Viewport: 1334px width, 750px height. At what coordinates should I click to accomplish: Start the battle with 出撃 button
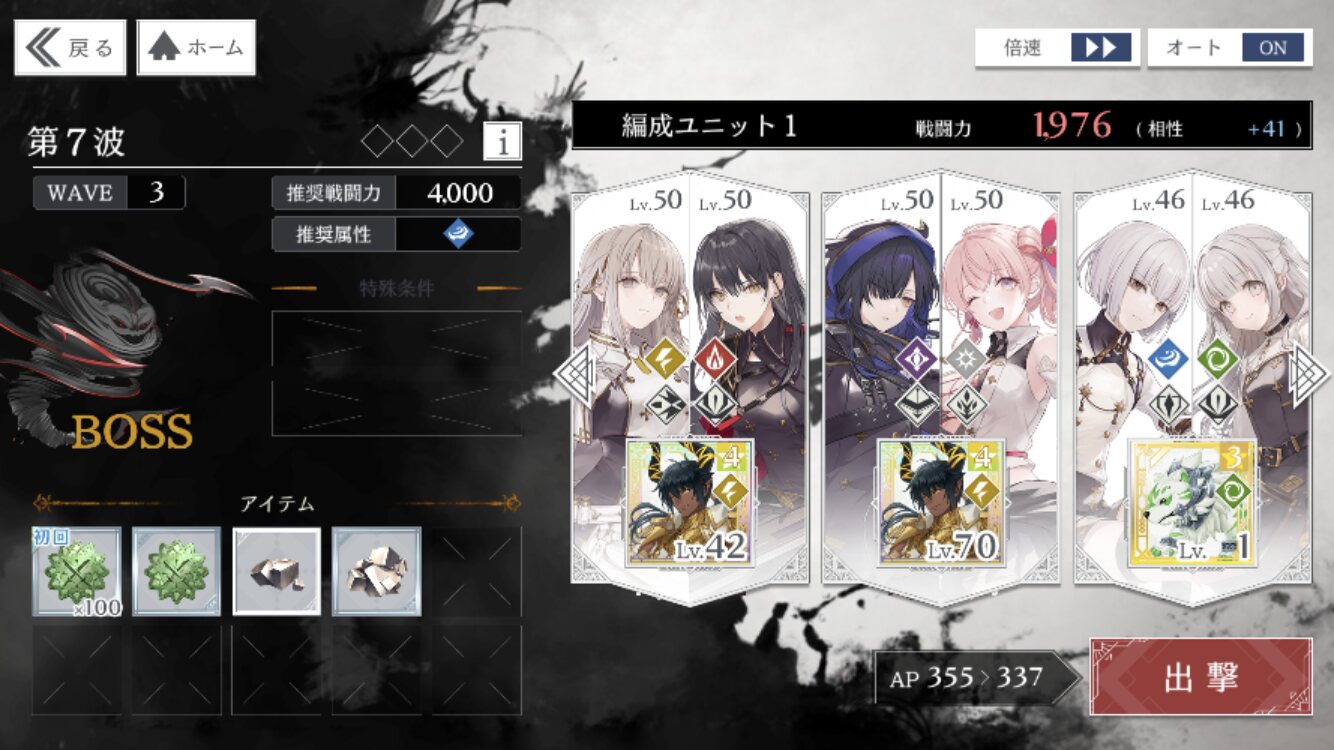(x=1201, y=677)
